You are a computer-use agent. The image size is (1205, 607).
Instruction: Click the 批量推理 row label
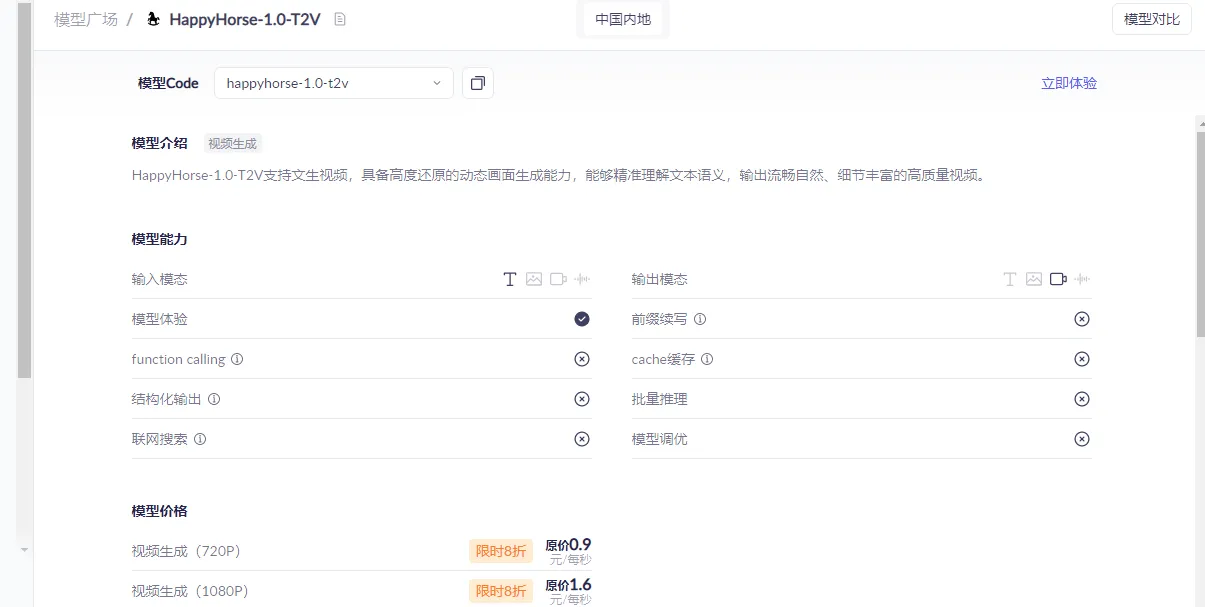[659, 399]
